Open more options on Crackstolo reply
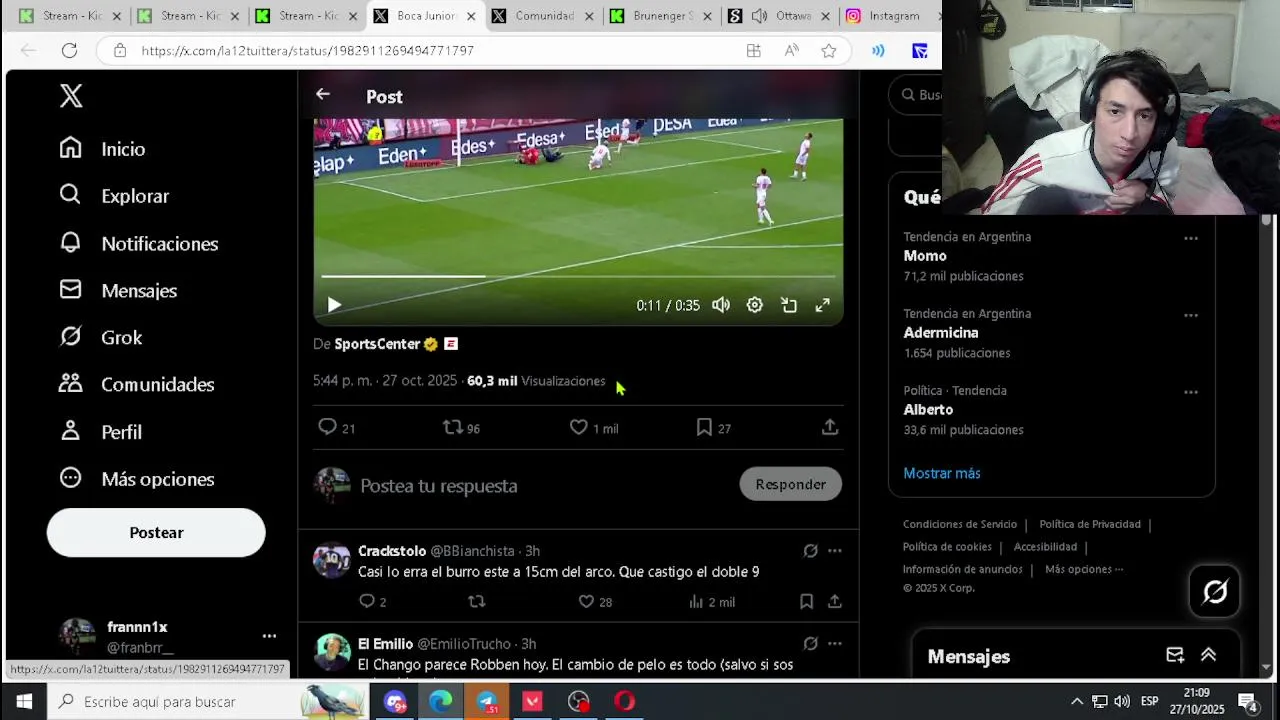Image resolution: width=1280 pixels, height=720 pixels. click(x=835, y=551)
